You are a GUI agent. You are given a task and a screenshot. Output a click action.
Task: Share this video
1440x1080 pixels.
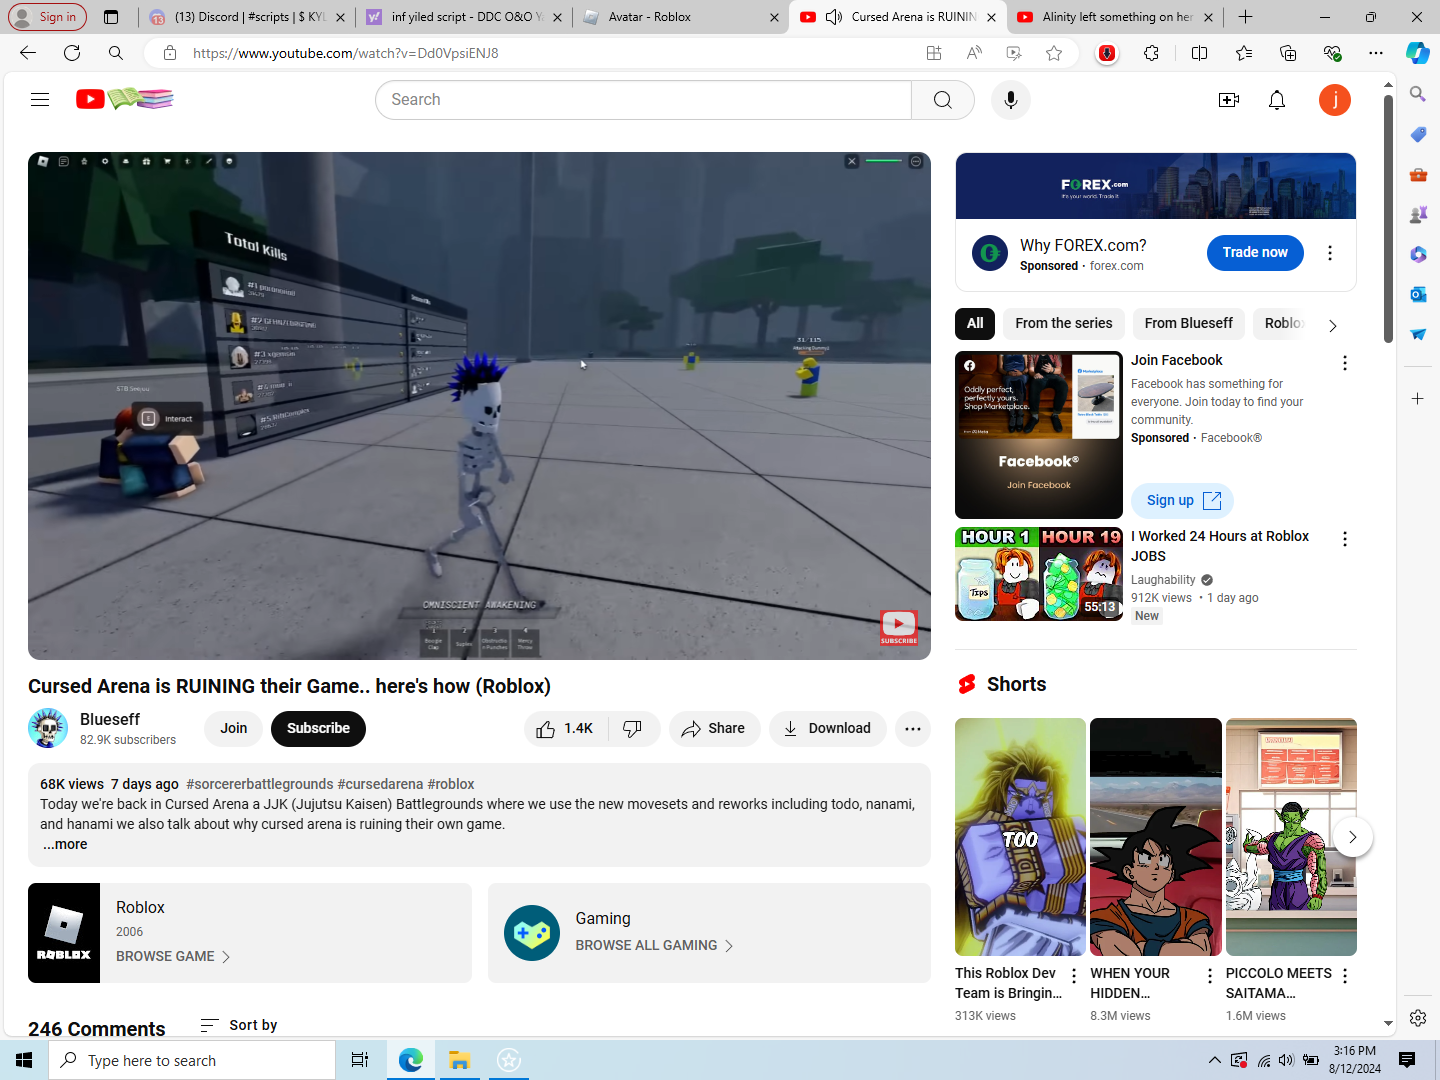tap(714, 729)
